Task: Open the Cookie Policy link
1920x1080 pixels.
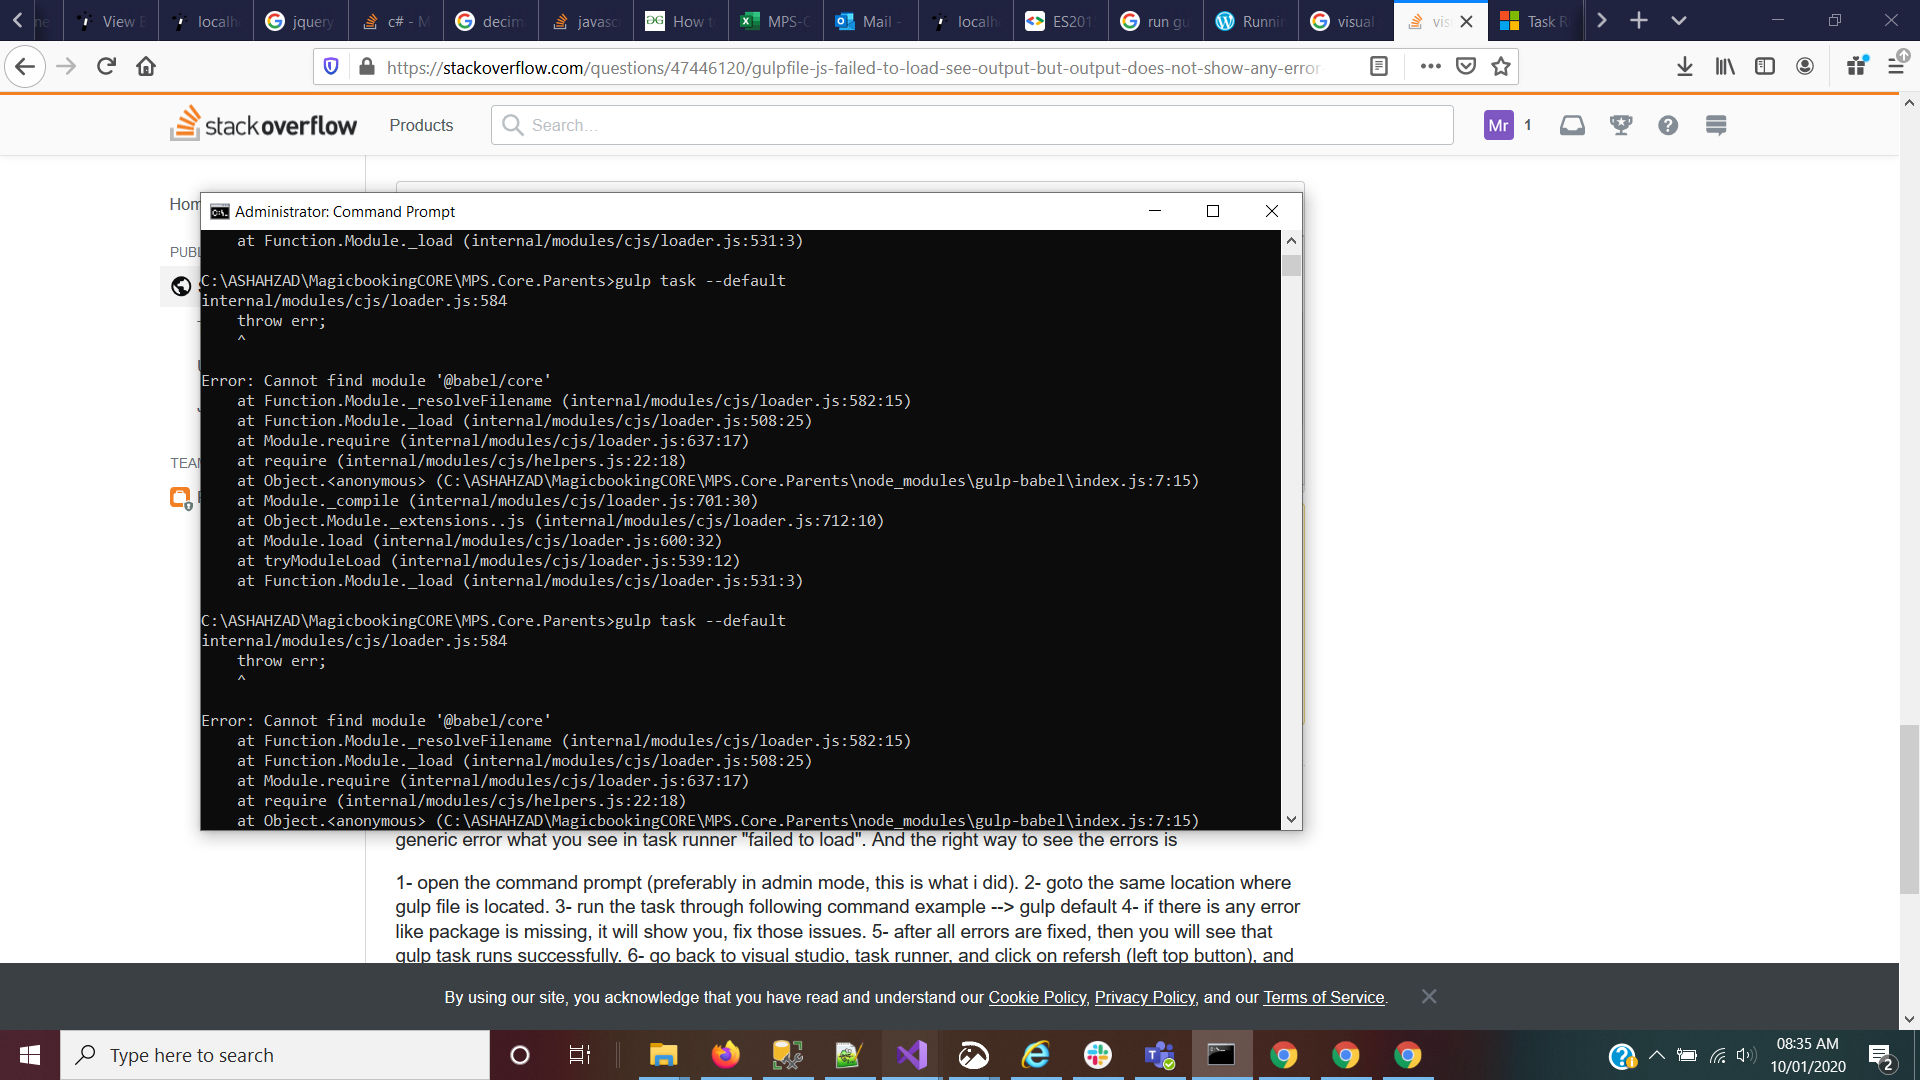Action: [x=1037, y=997]
